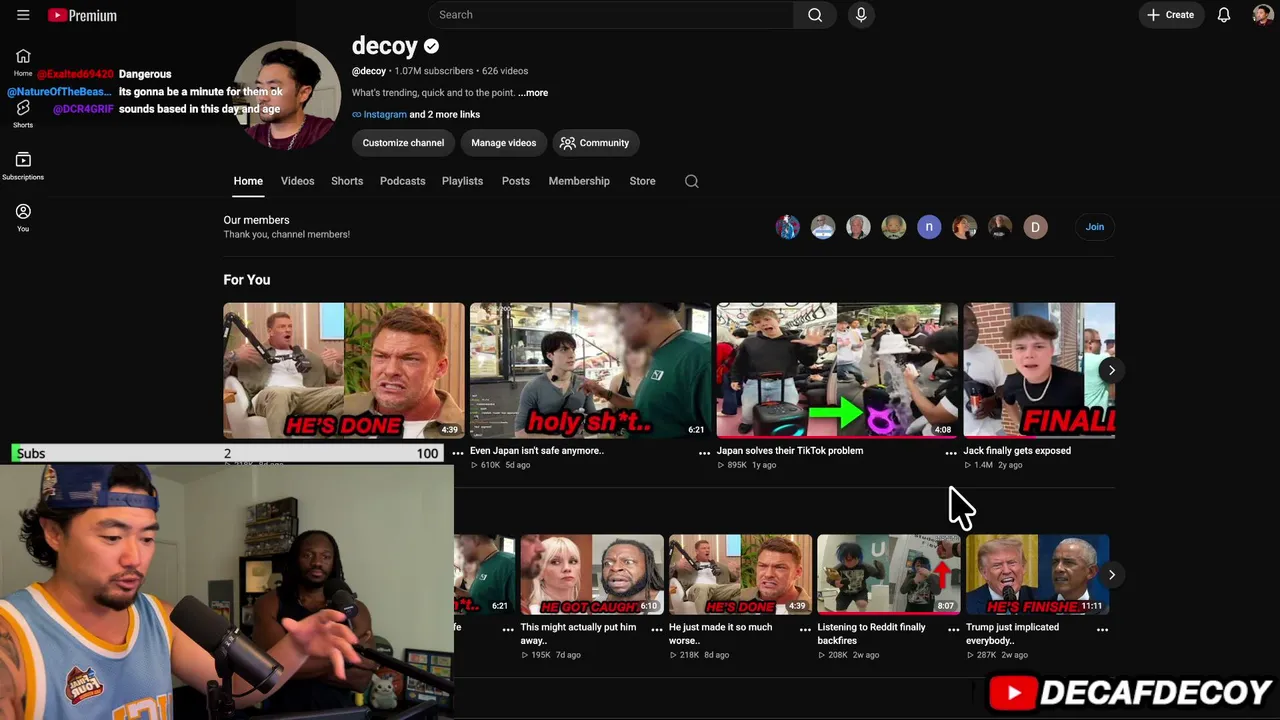Click the 'Our members' heading
This screenshot has height=720, width=1280.
click(256, 220)
